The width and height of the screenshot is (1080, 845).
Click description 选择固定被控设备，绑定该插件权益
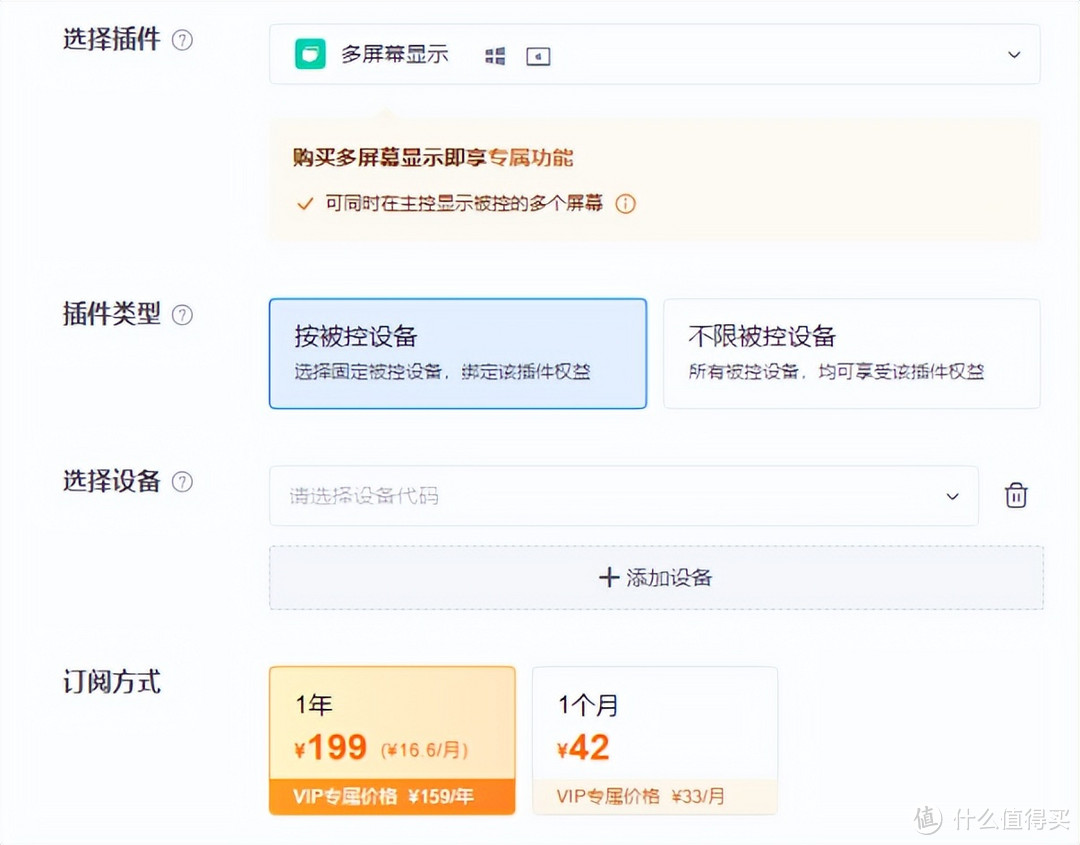tap(443, 372)
